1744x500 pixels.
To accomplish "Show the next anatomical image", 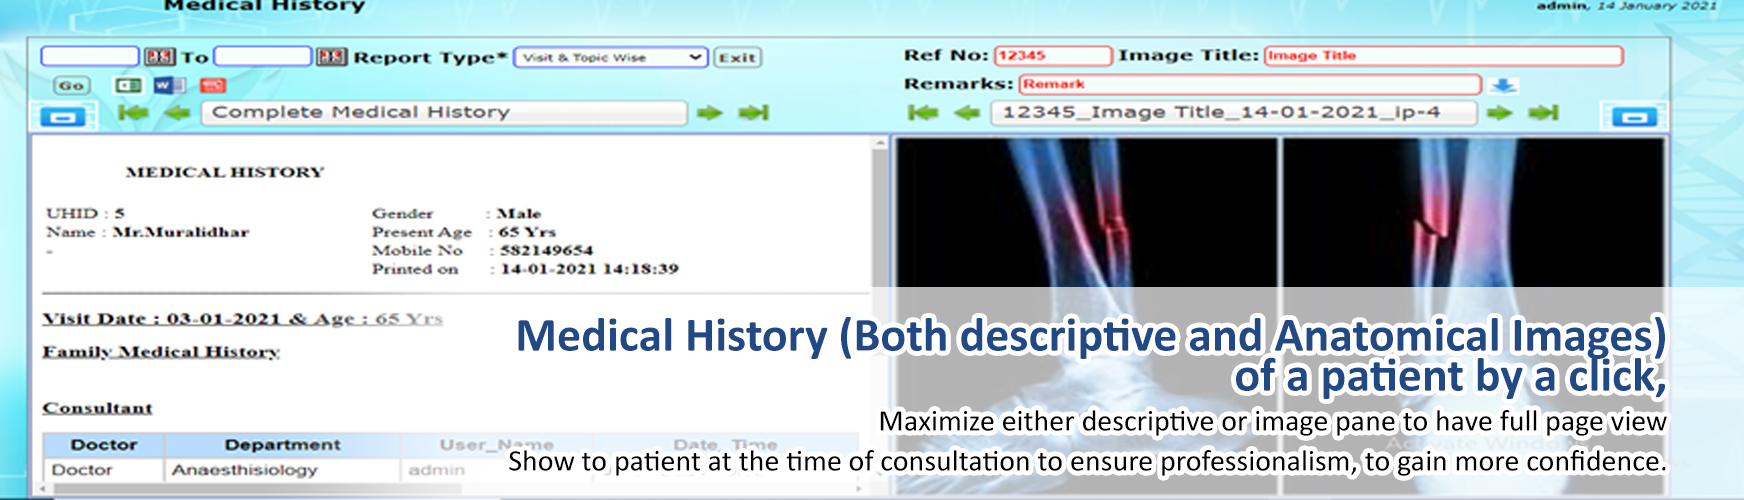I will click(x=1498, y=113).
